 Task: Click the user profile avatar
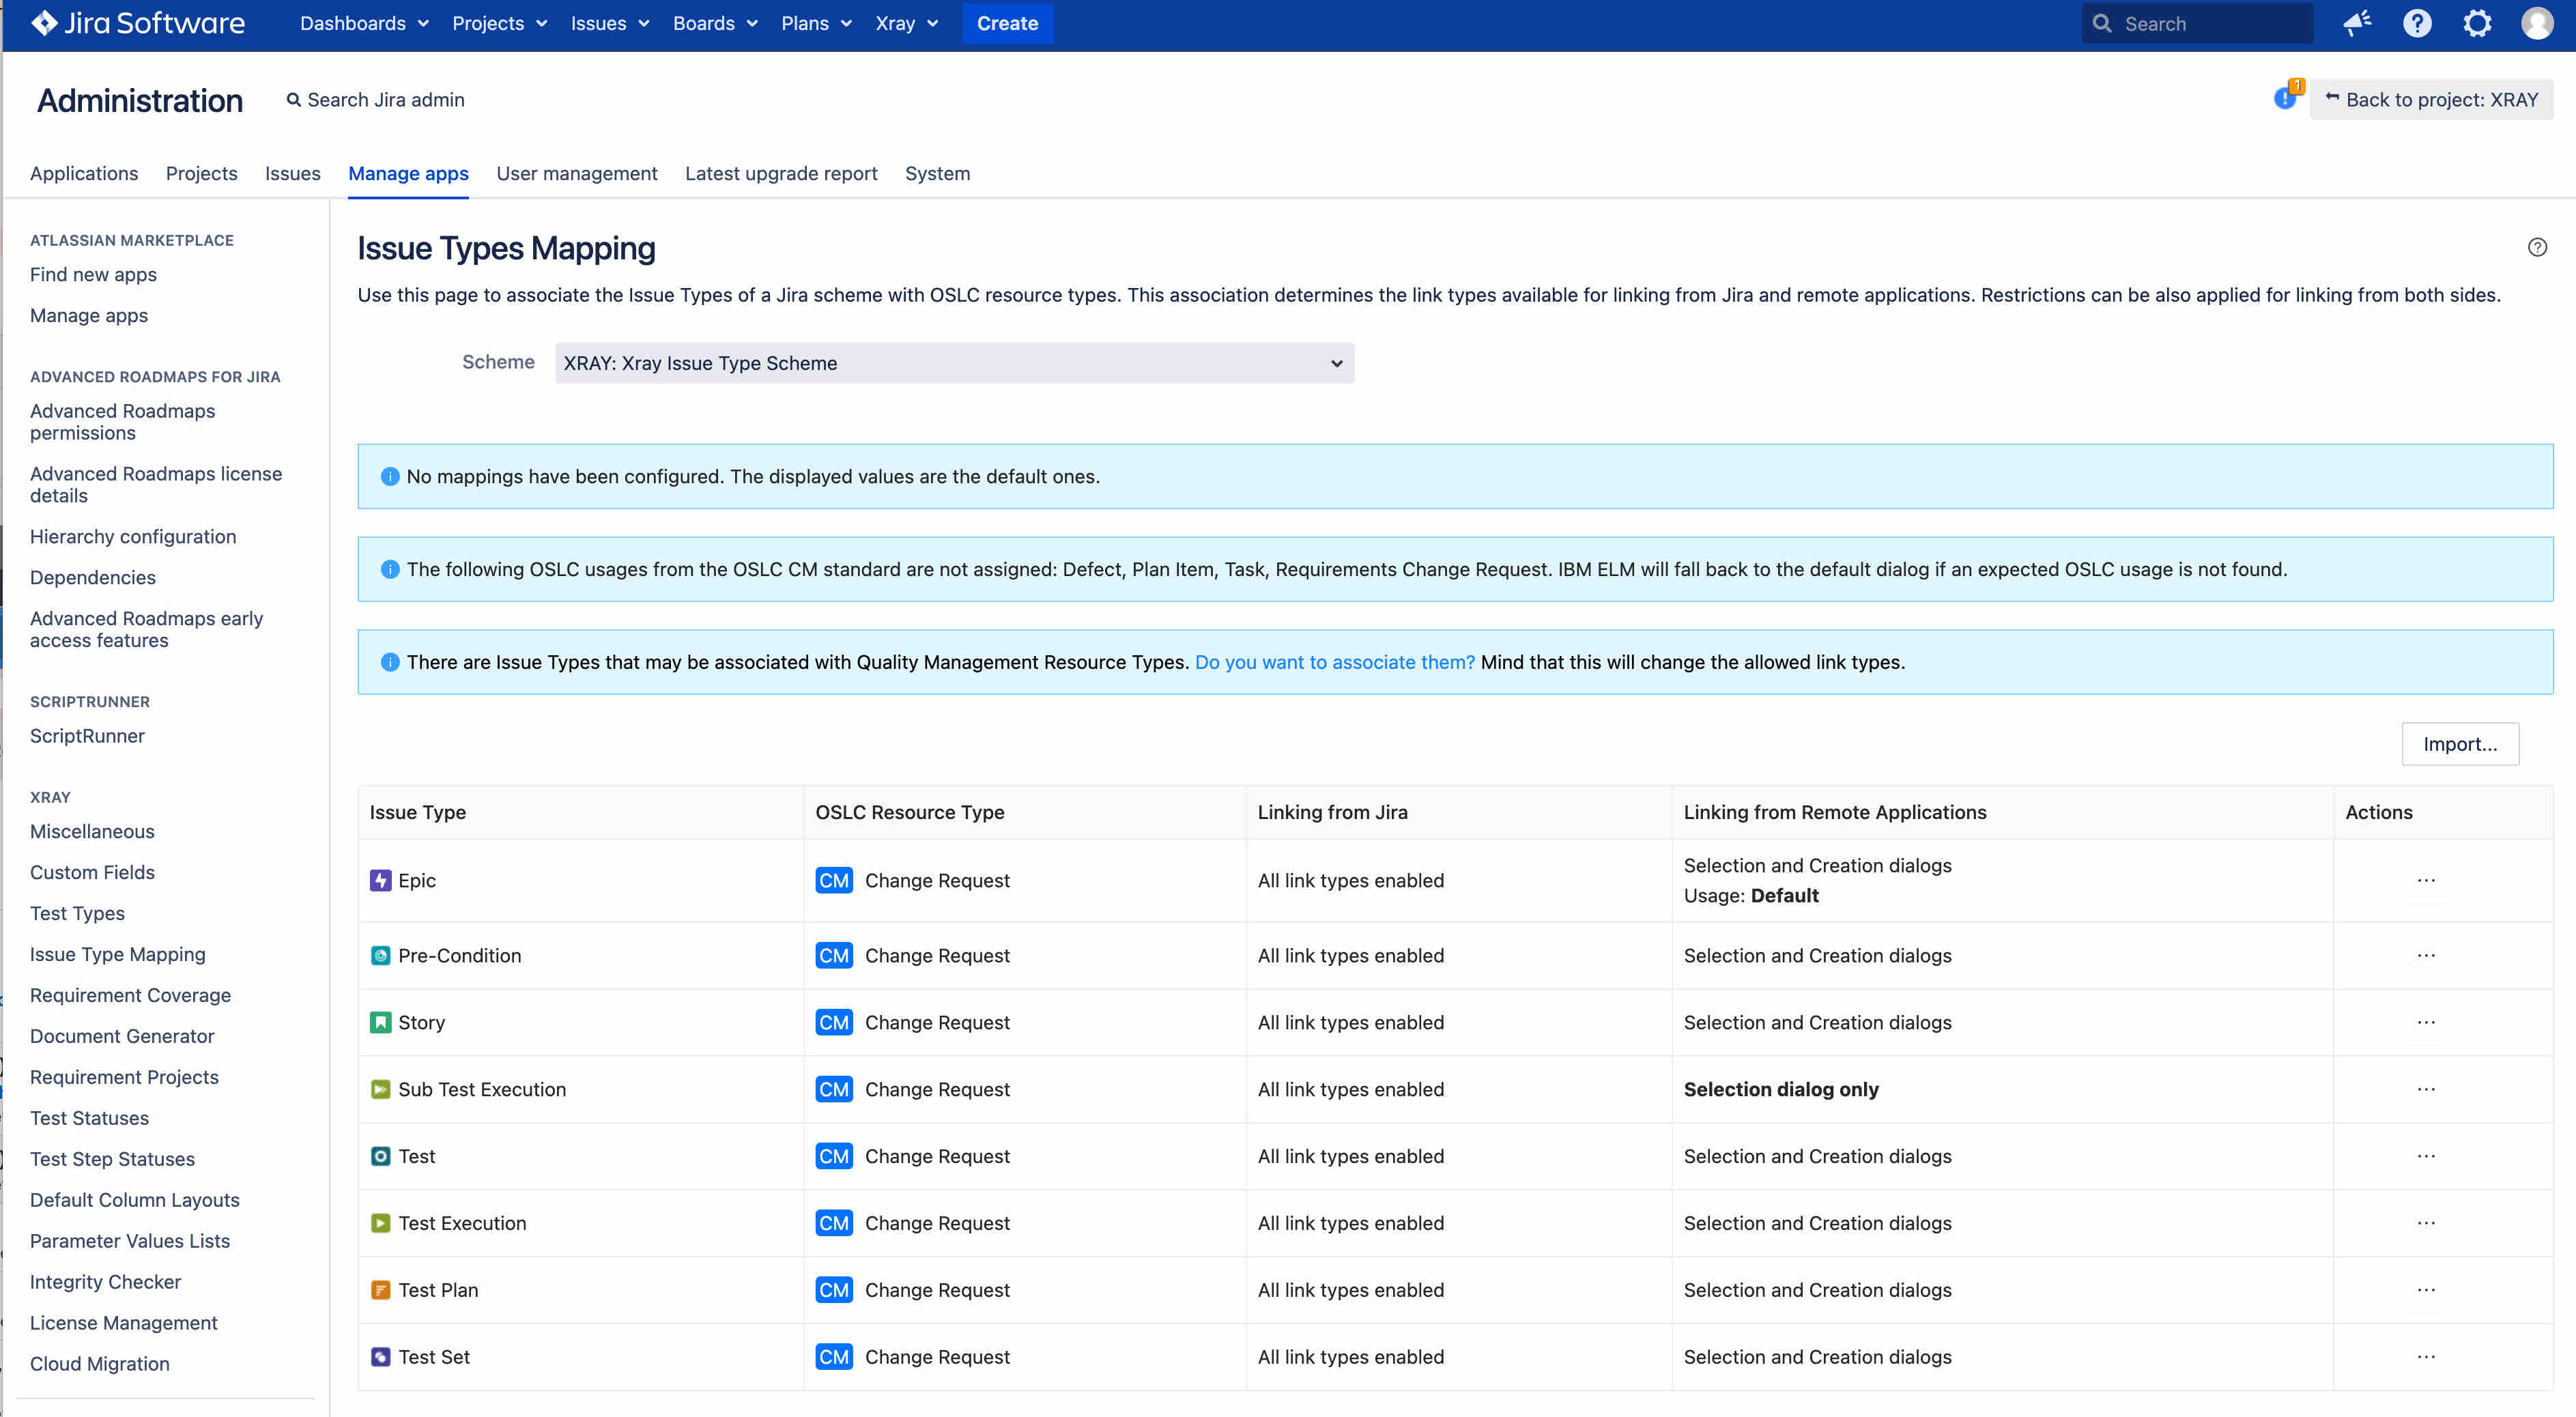[x=2537, y=23]
